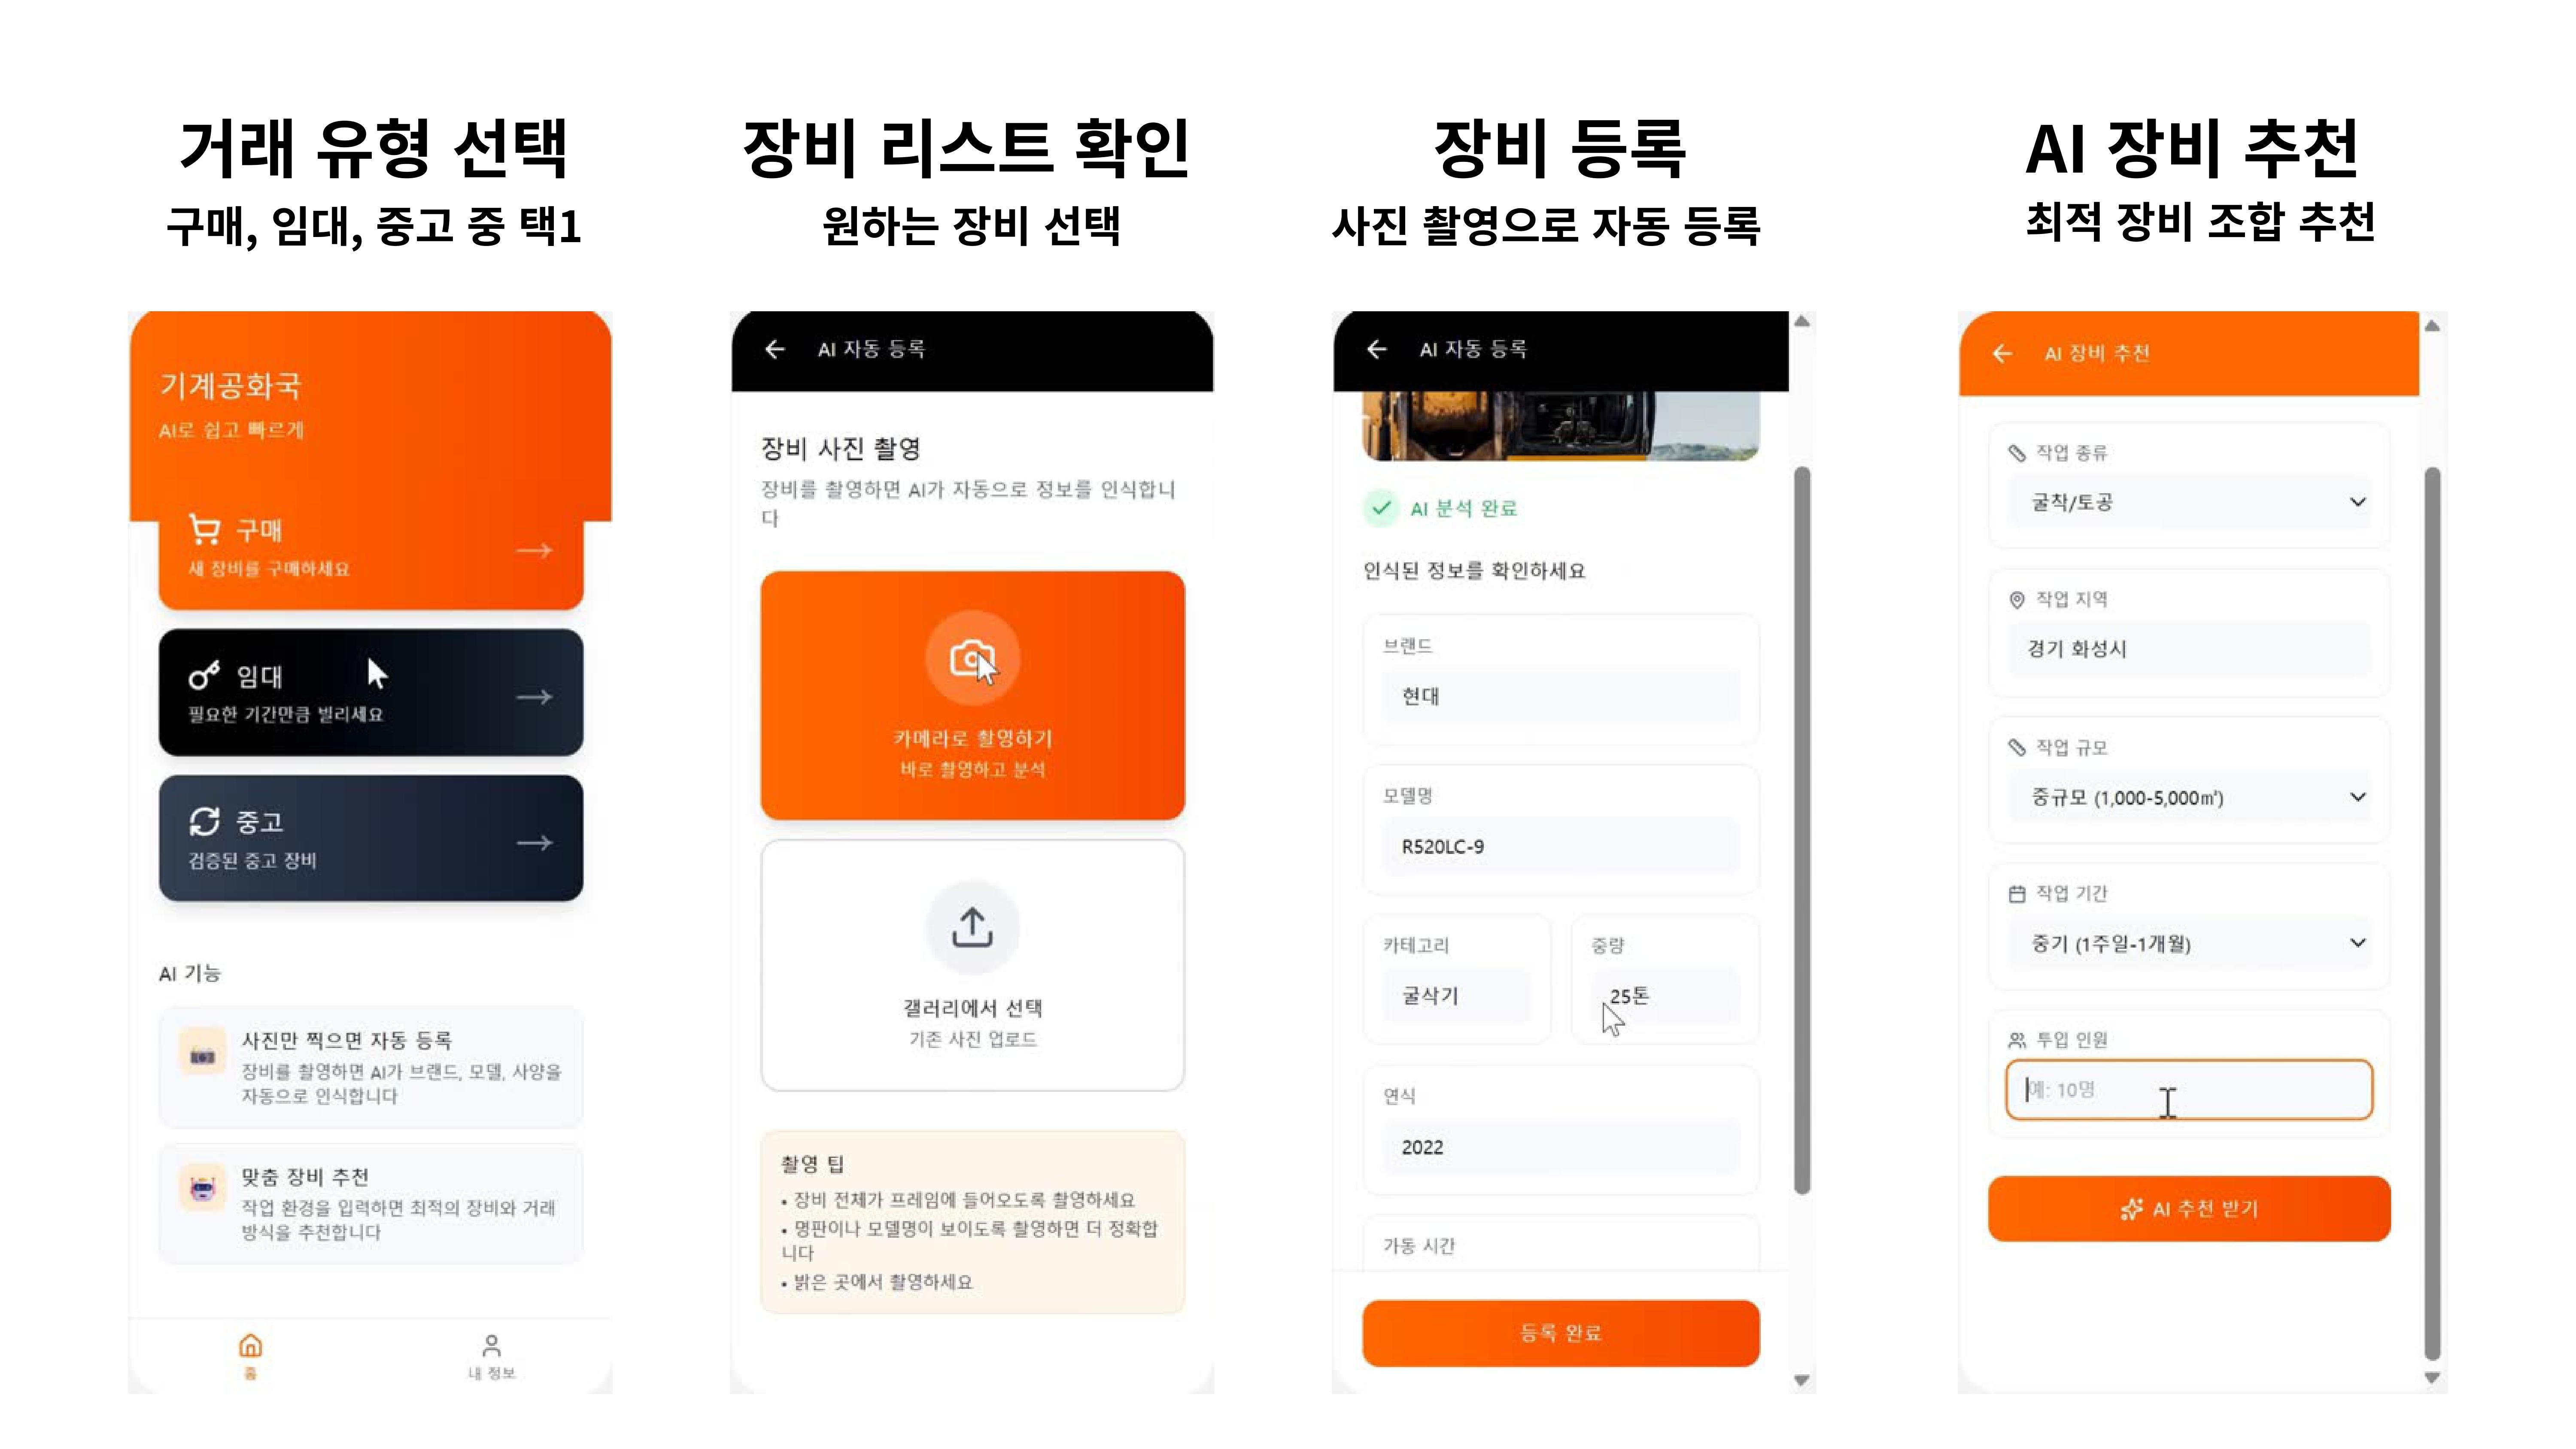Open 사진만 찍으면 자동 등록 feature item
2576x1449 pixels.
pos(371,1067)
